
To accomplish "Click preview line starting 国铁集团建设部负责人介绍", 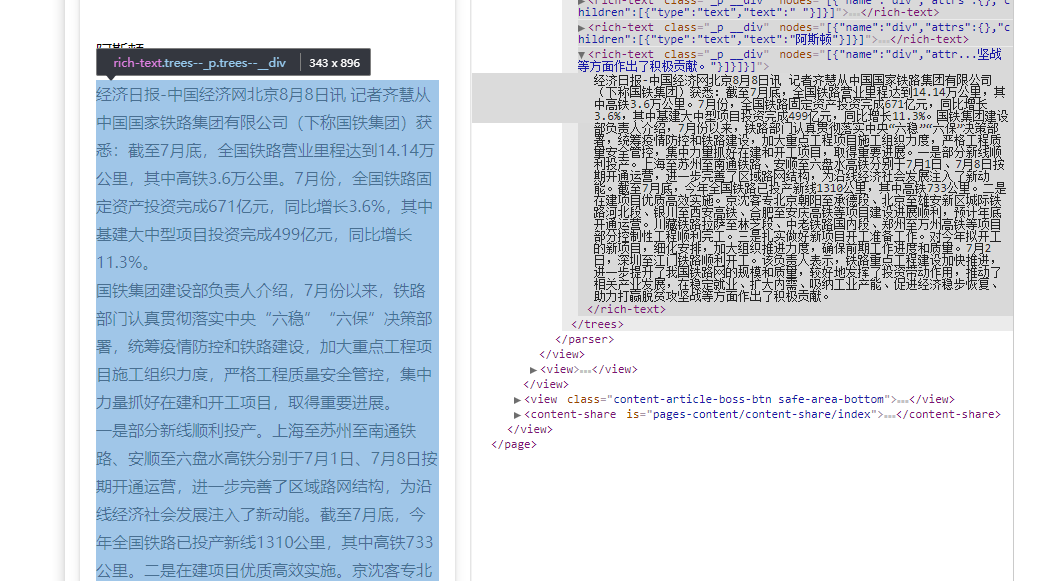I will 261,291.
